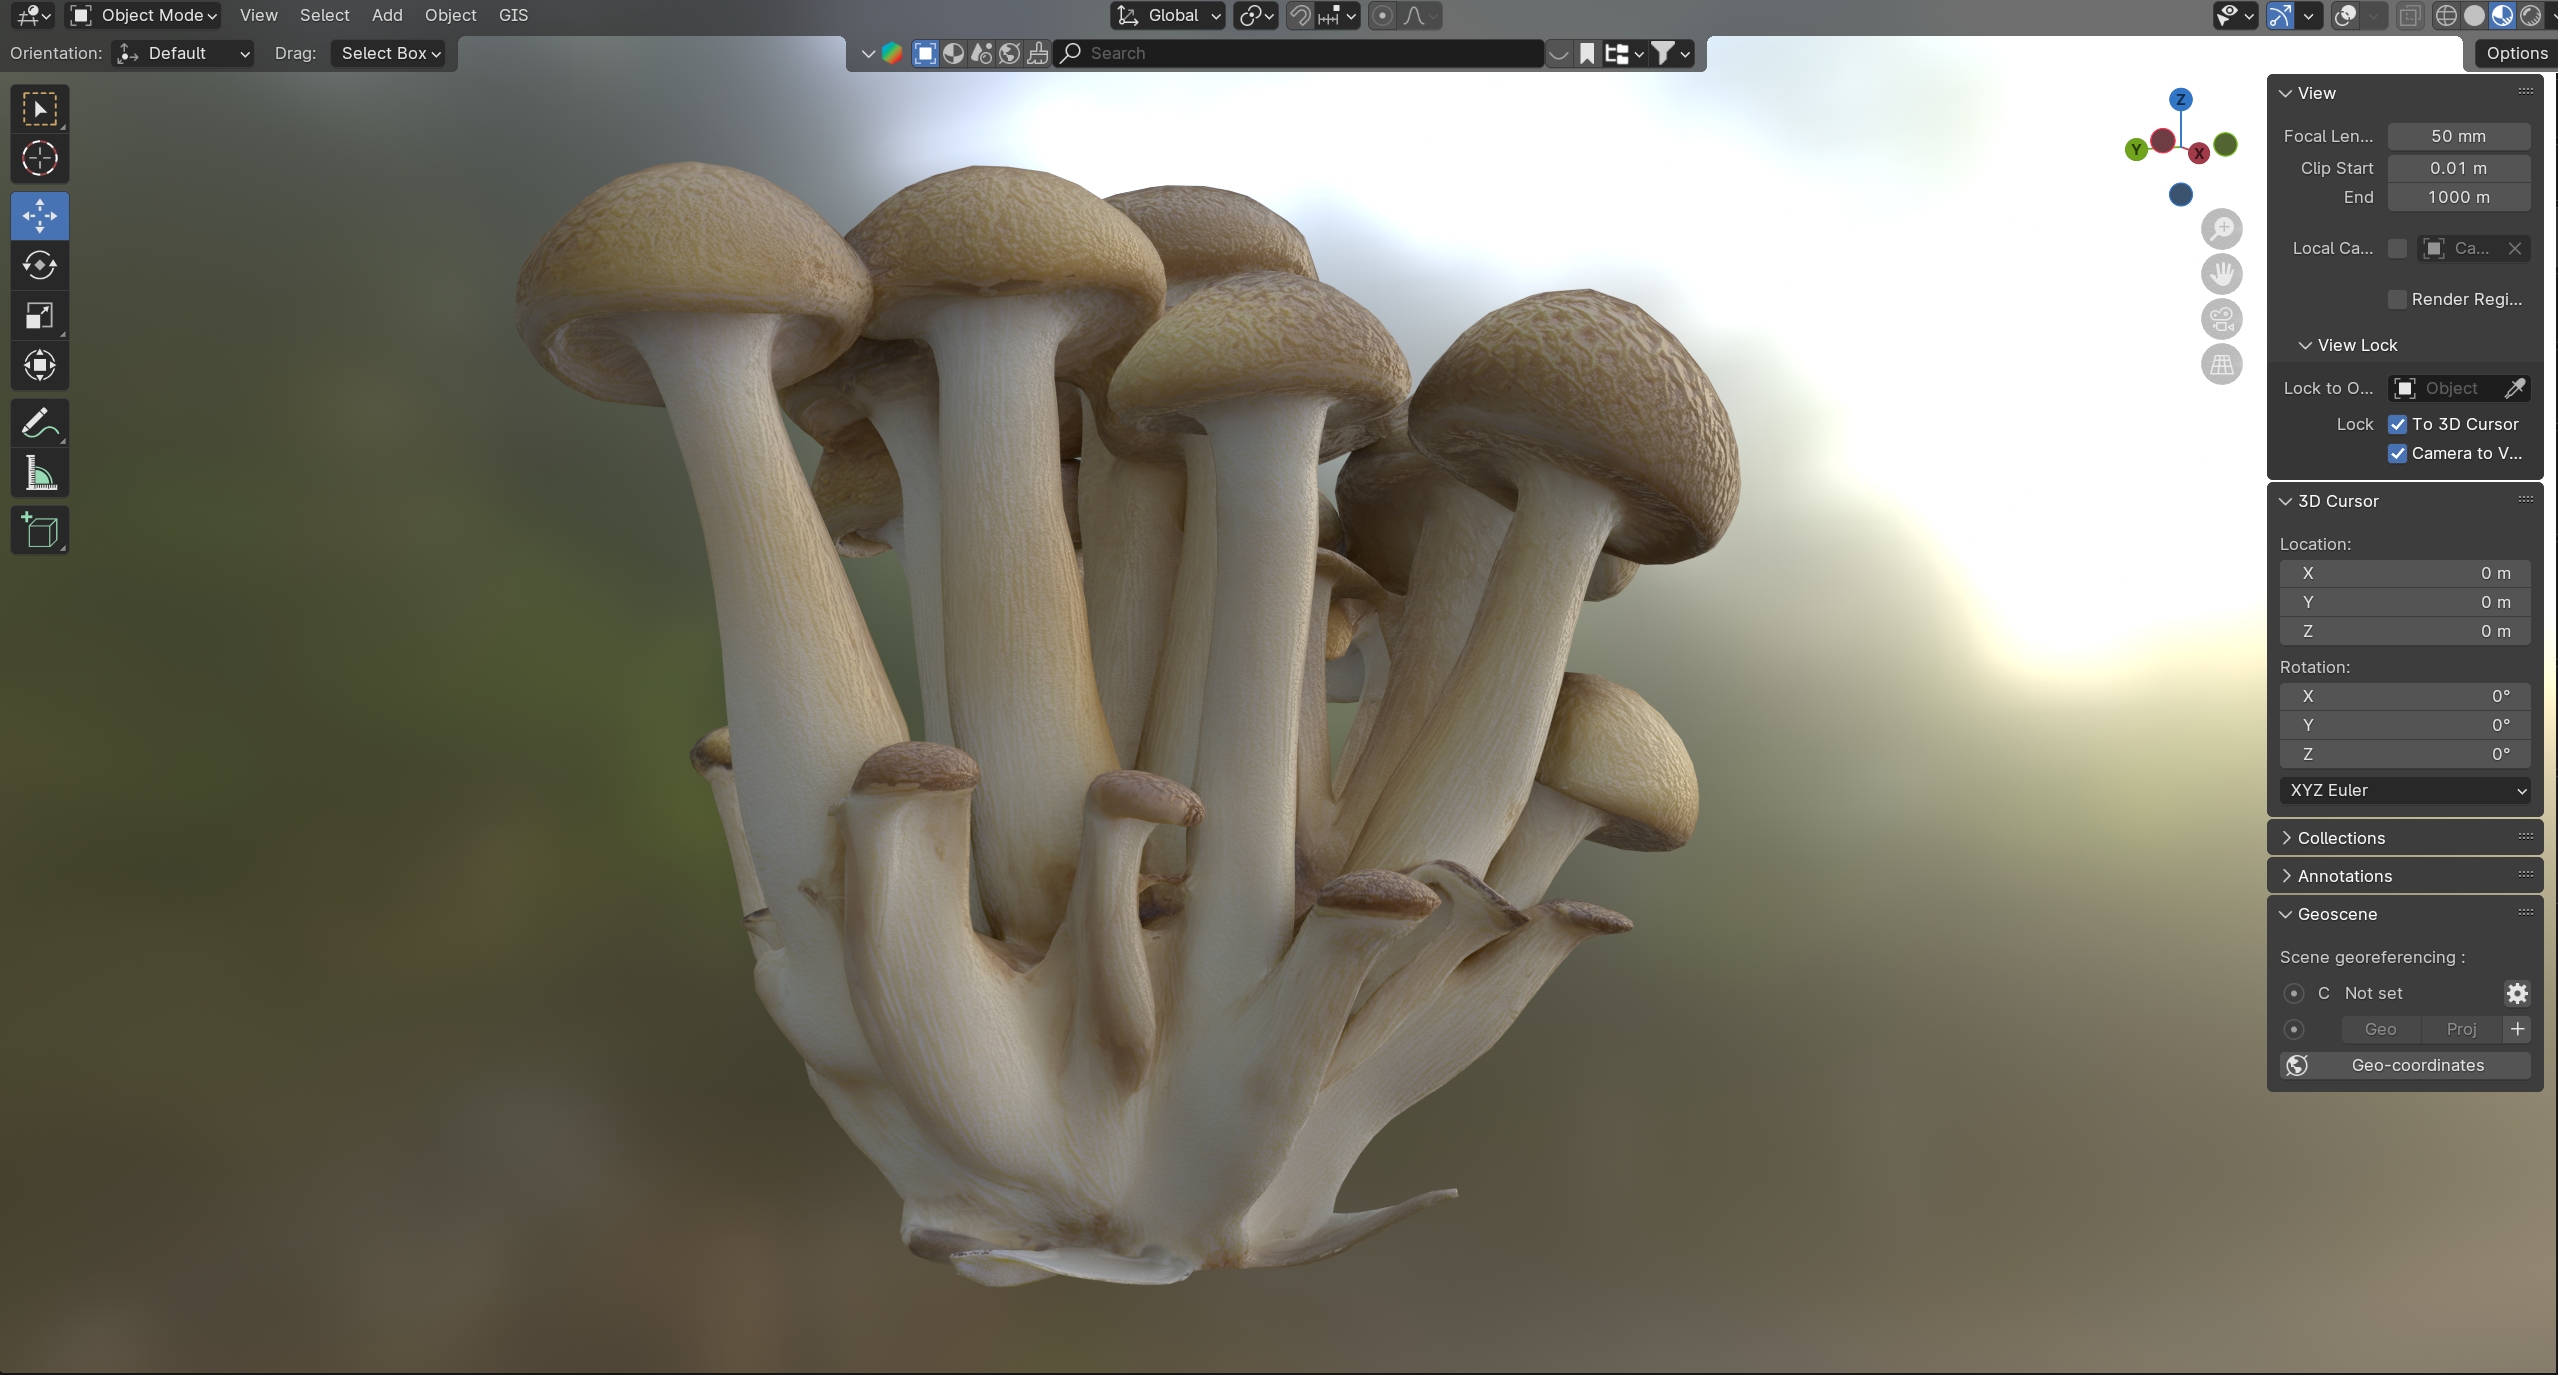Viewport: 2558px width, 1375px height.
Task: Choose the Scale tool
Action: click(40, 316)
